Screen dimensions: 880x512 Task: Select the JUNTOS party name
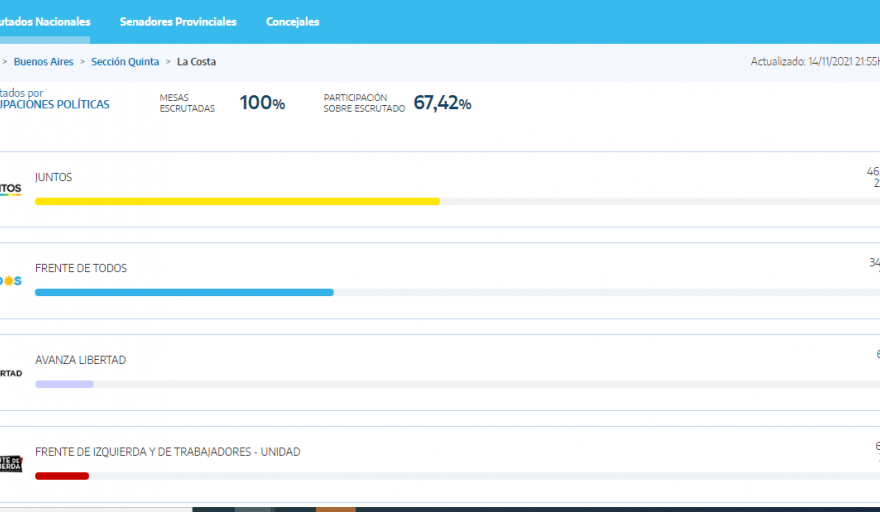(53, 177)
